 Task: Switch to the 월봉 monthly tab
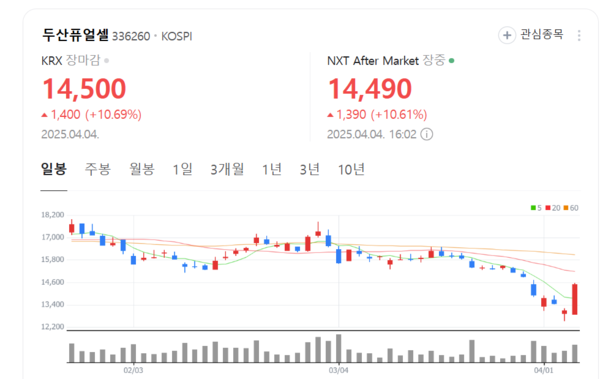142,169
